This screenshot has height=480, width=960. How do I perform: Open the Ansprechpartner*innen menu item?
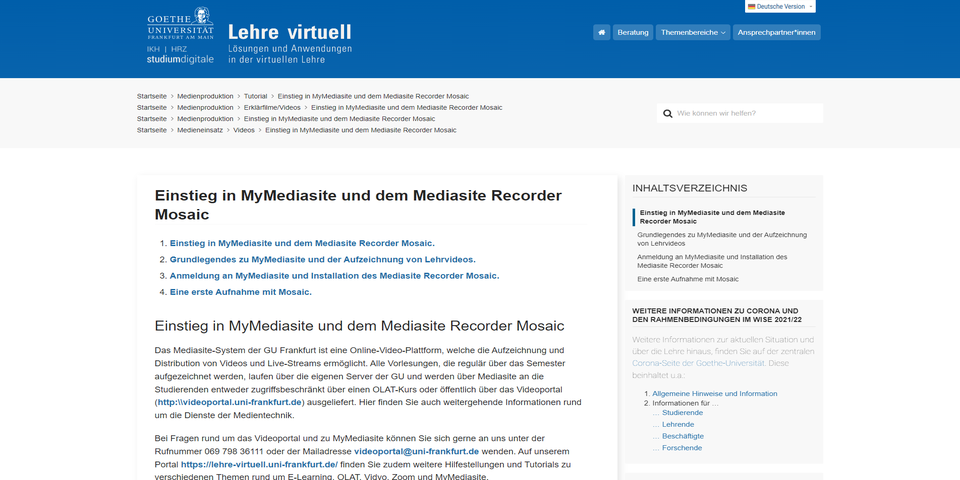pos(776,32)
